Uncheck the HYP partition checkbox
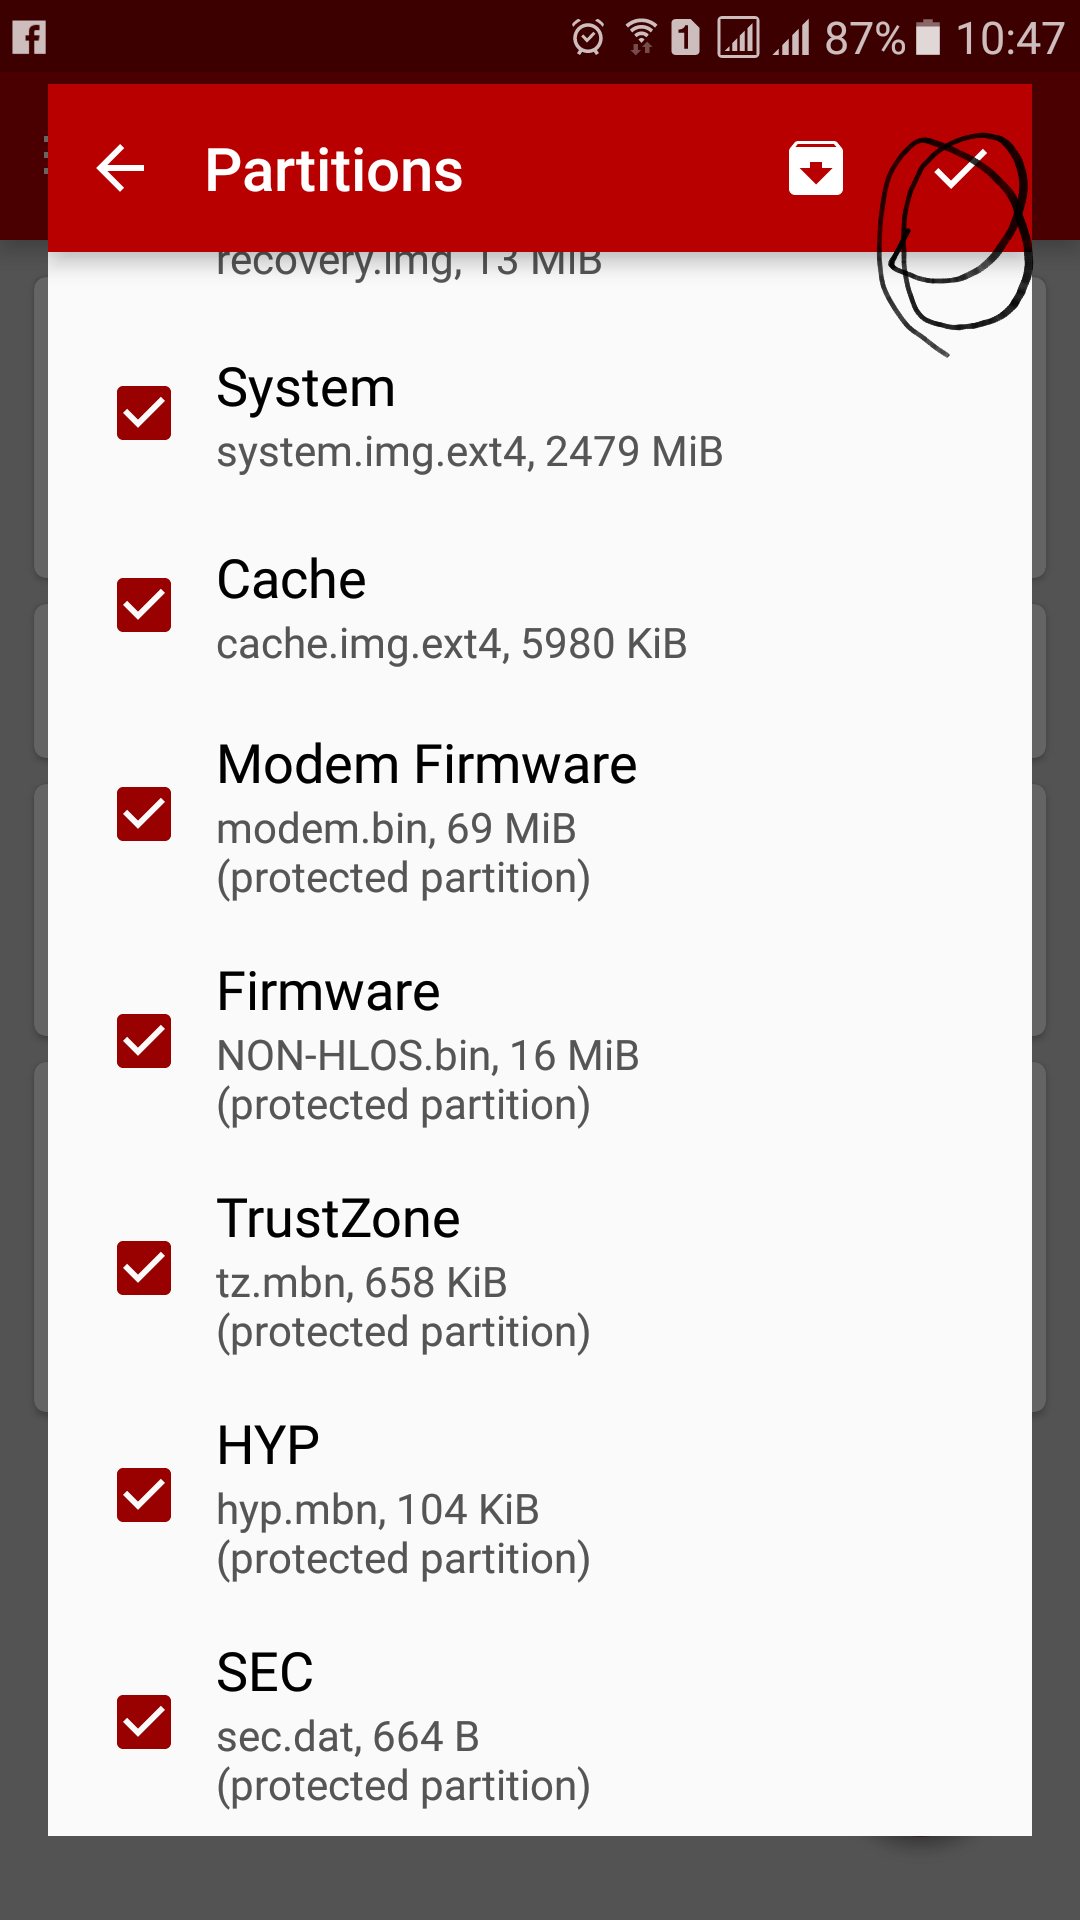Image resolution: width=1080 pixels, height=1920 pixels. click(x=144, y=1495)
